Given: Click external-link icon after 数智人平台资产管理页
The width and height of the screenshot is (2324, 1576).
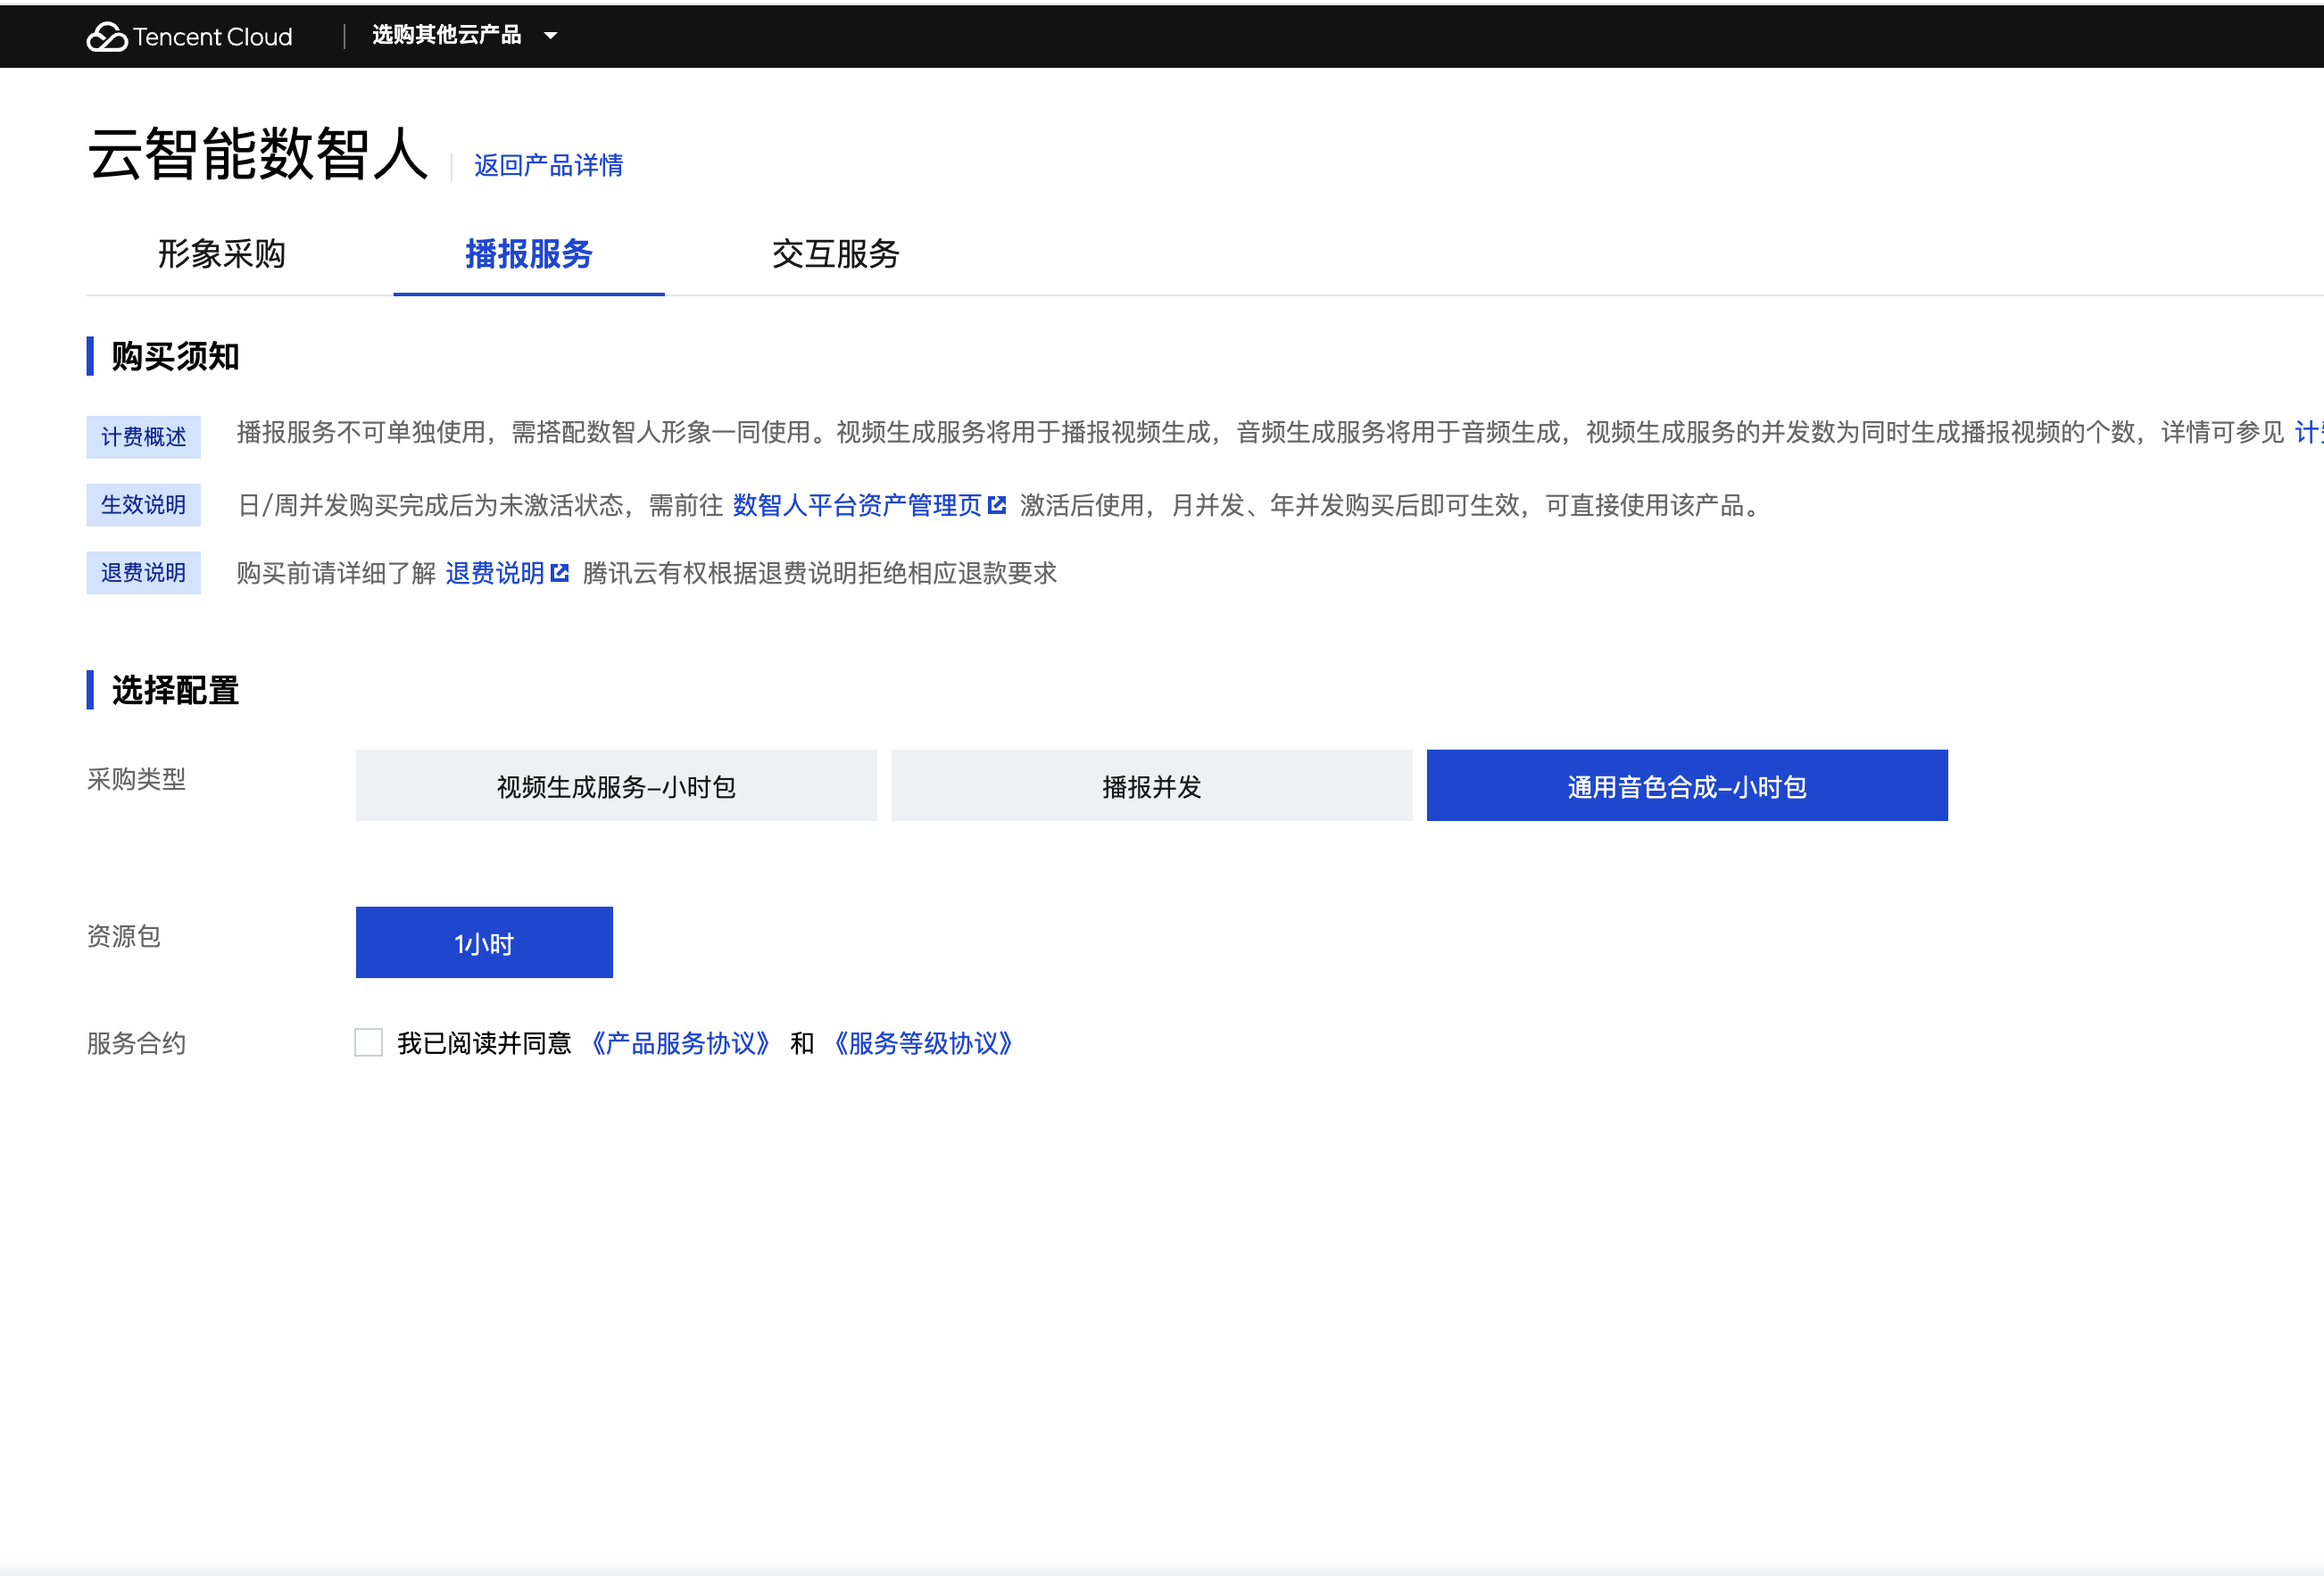Looking at the screenshot, I should pyautogui.click(x=997, y=505).
